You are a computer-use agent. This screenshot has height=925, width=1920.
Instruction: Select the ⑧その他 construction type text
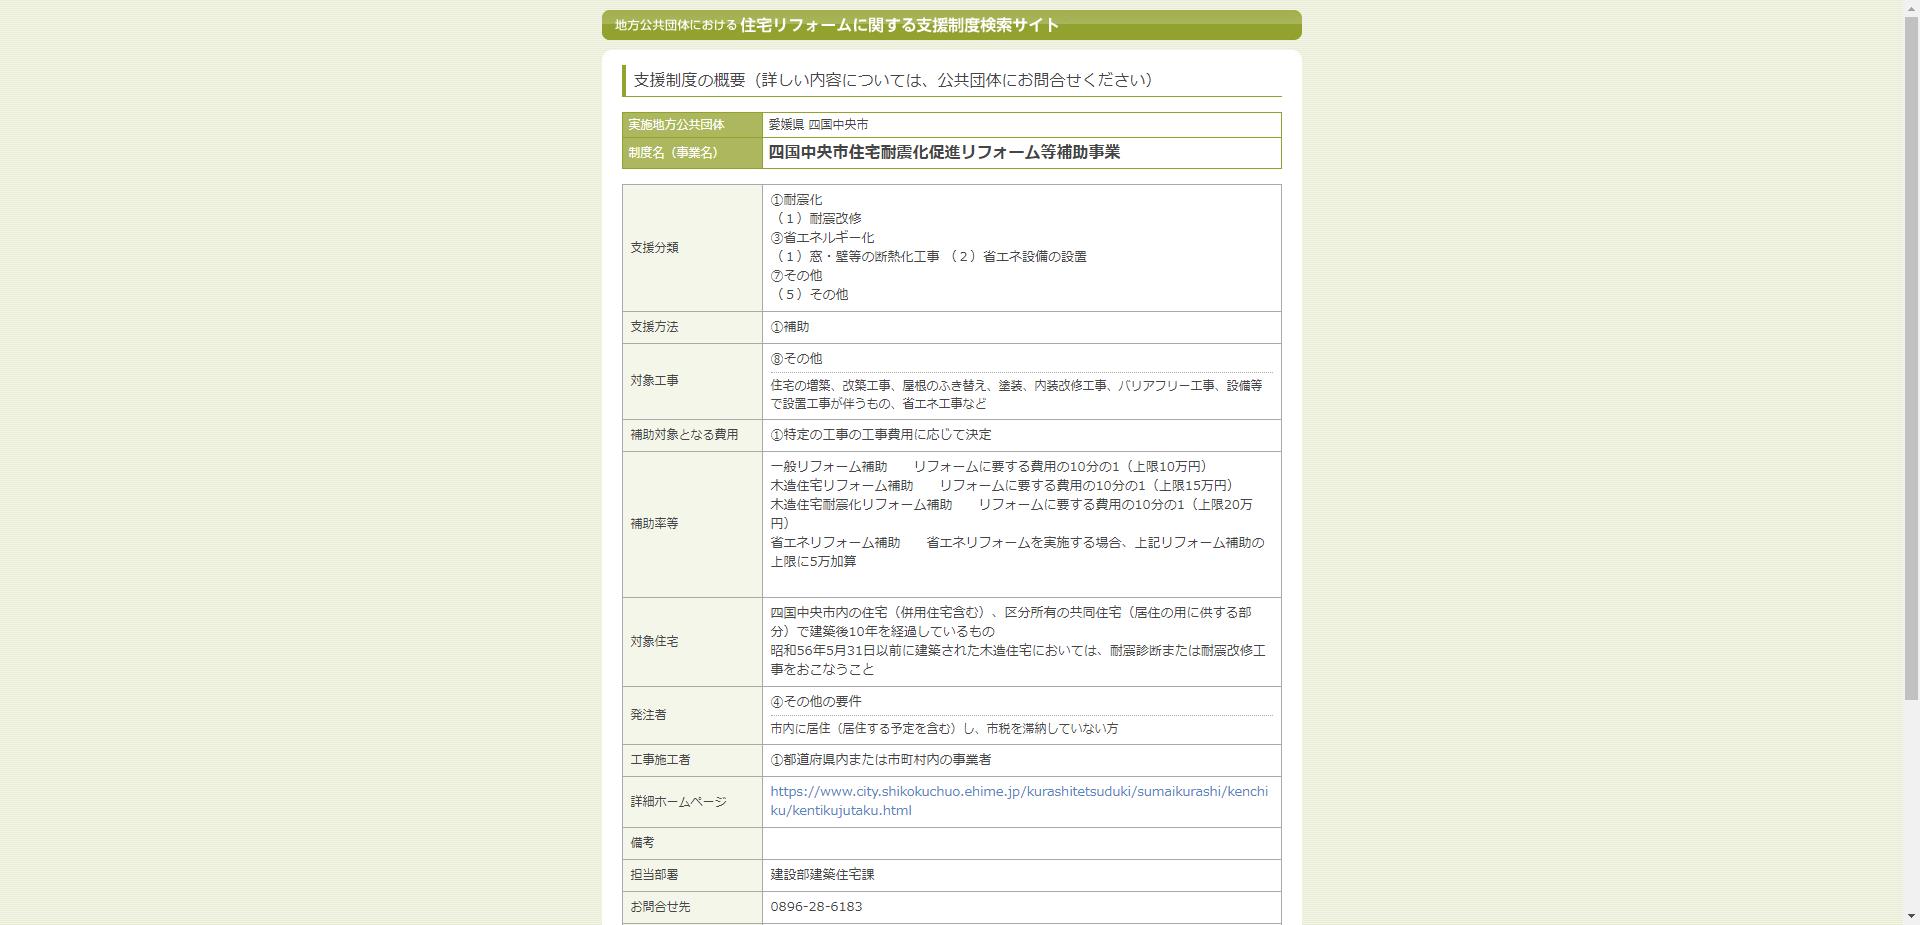click(x=793, y=358)
